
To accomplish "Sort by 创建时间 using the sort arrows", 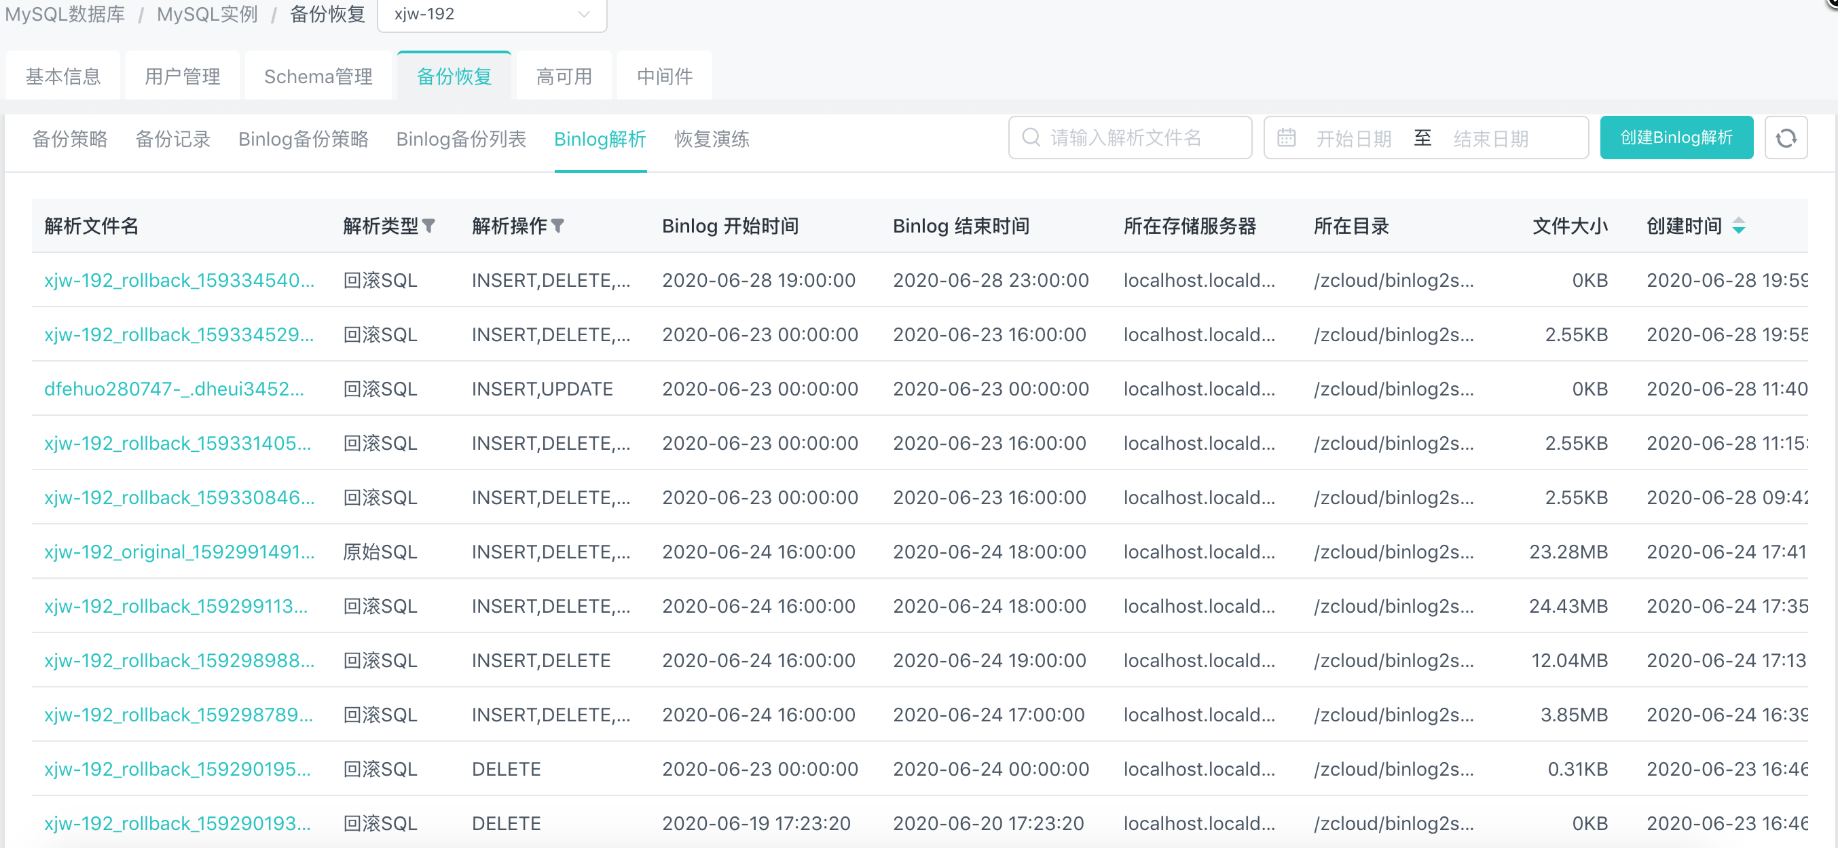I will [x=1739, y=226].
